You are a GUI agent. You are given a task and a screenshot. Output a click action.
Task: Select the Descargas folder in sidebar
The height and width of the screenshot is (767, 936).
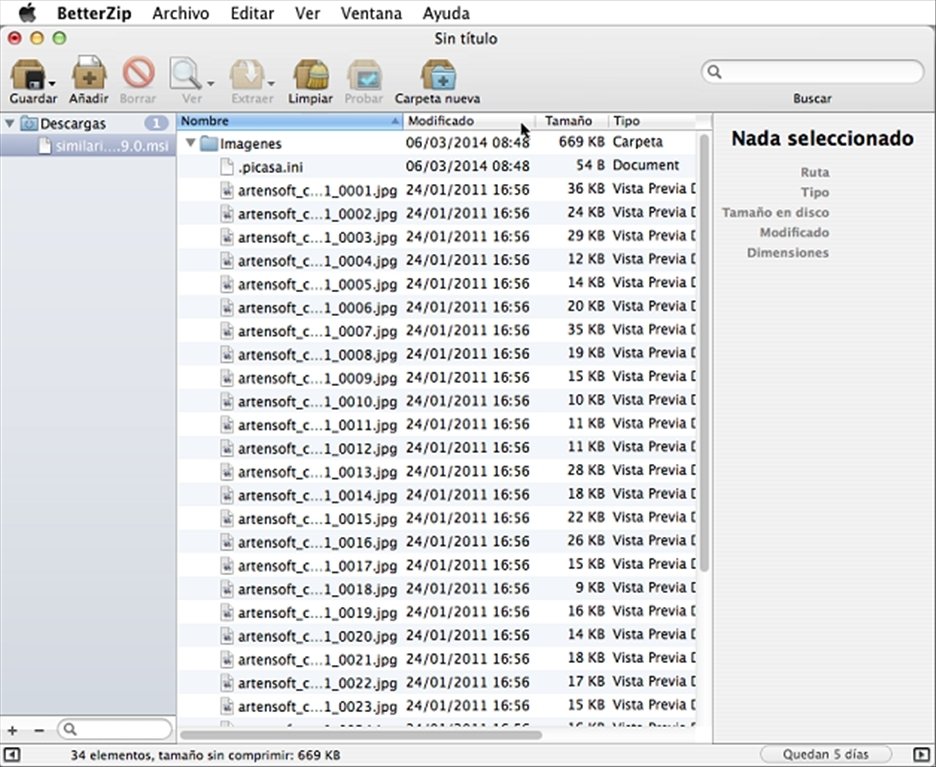click(x=73, y=124)
